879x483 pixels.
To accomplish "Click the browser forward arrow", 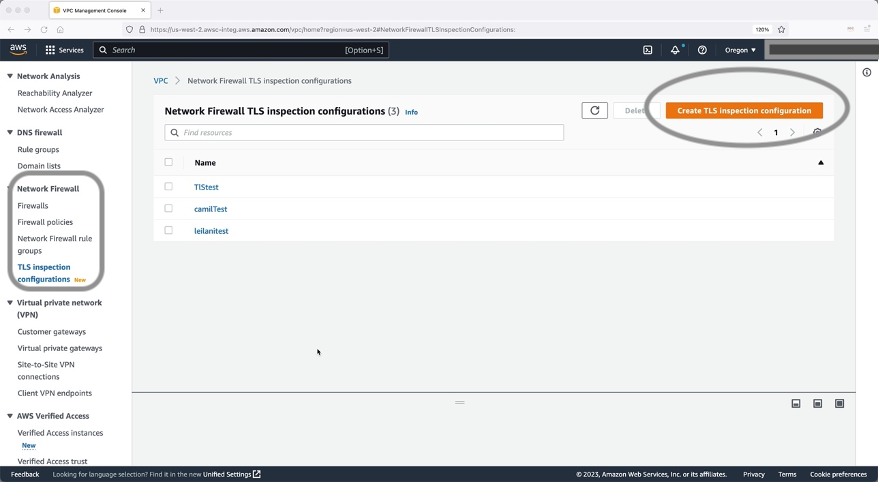I will point(27,30).
